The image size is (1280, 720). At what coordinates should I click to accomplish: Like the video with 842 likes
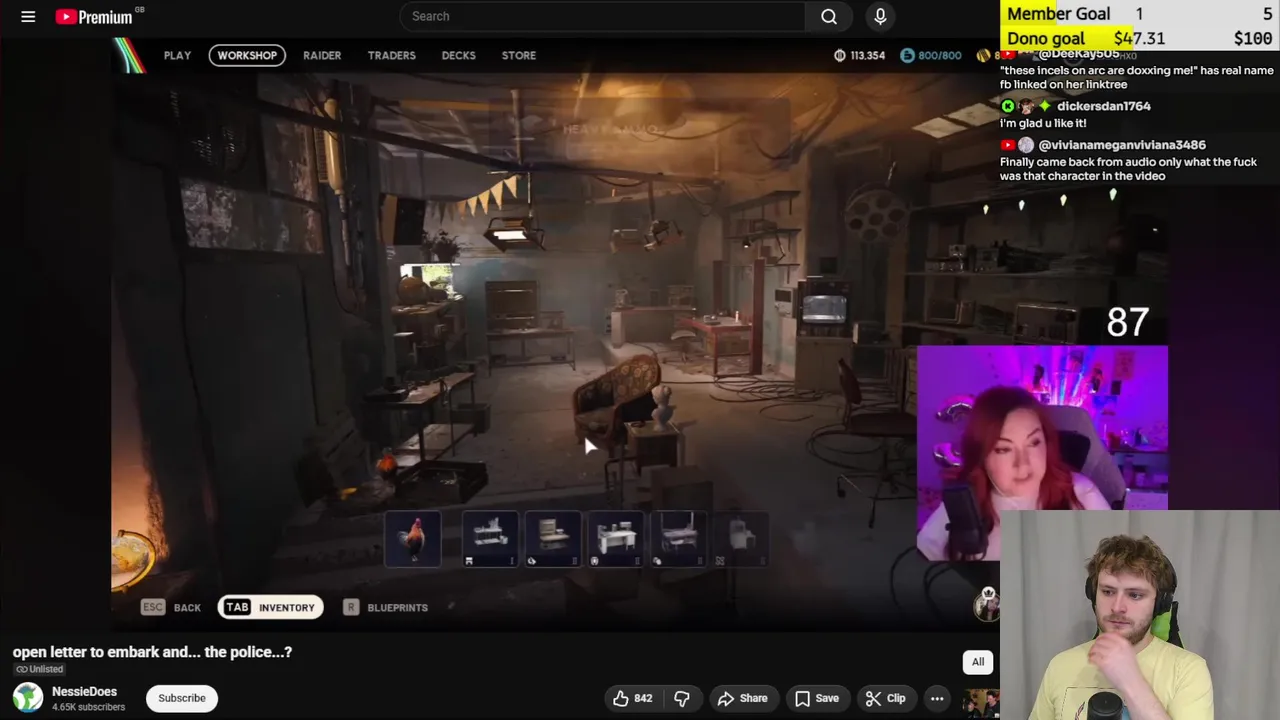pyautogui.click(x=632, y=698)
